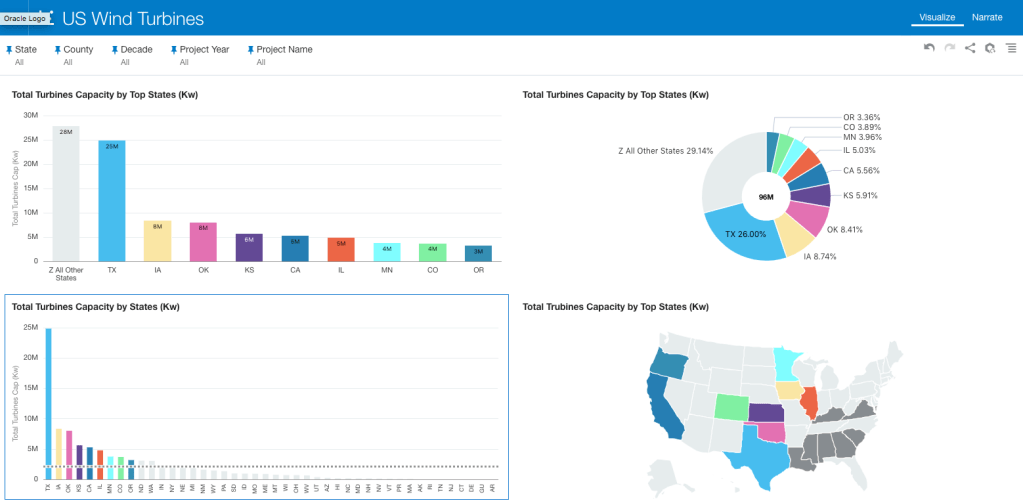Click the Undo arrow icon

[929, 48]
